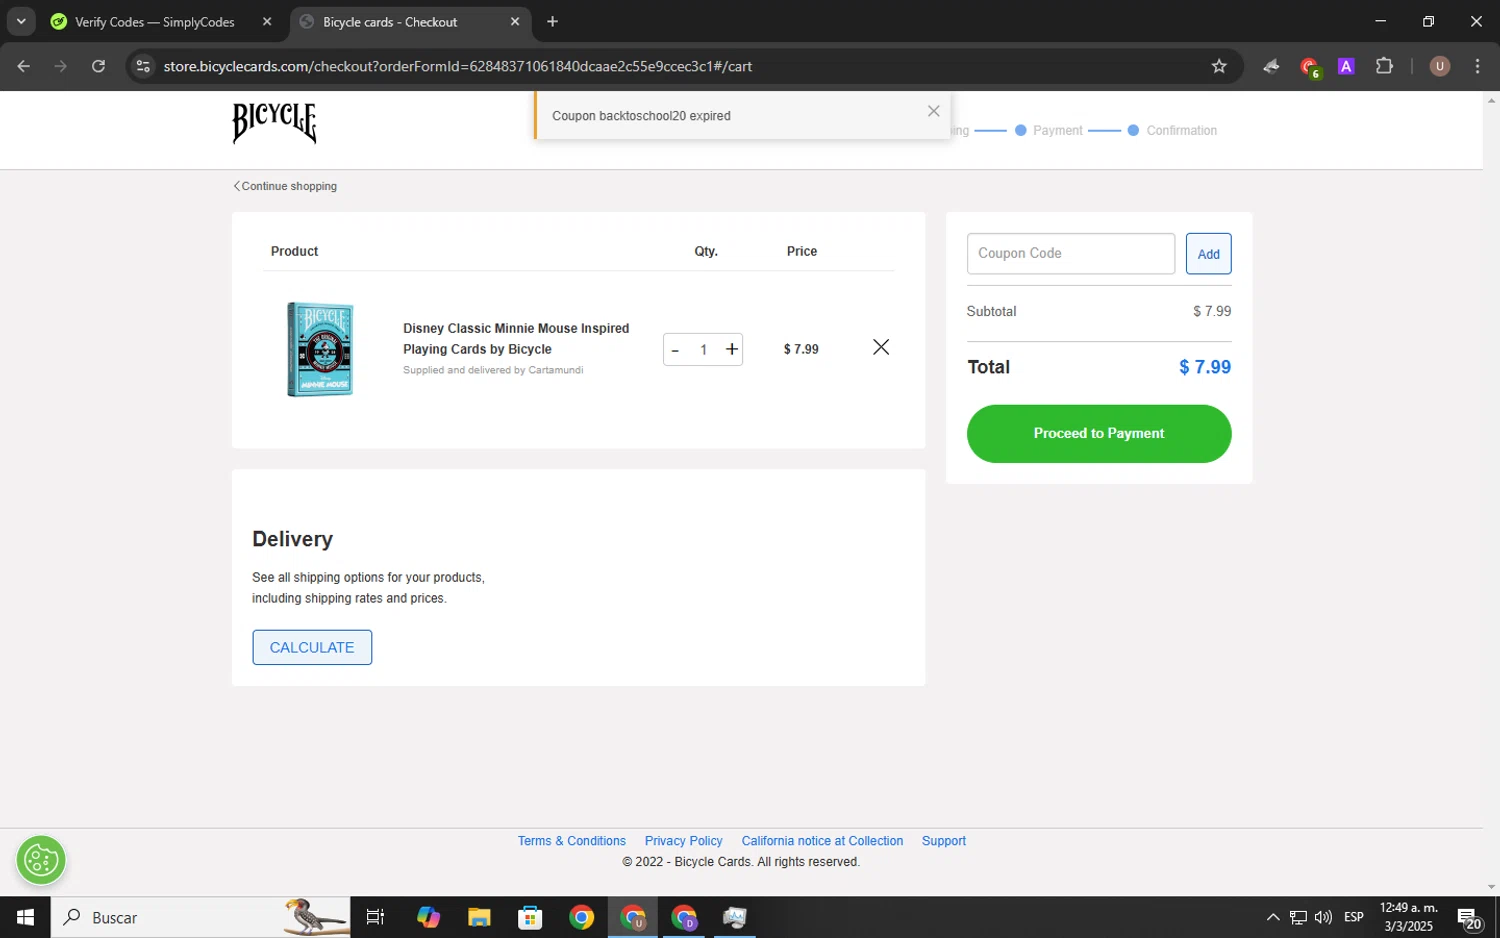Image resolution: width=1500 pixels, height=938 pixels.
Task: Show hidden system tray icons
Action: click(x=1273, y=917)
